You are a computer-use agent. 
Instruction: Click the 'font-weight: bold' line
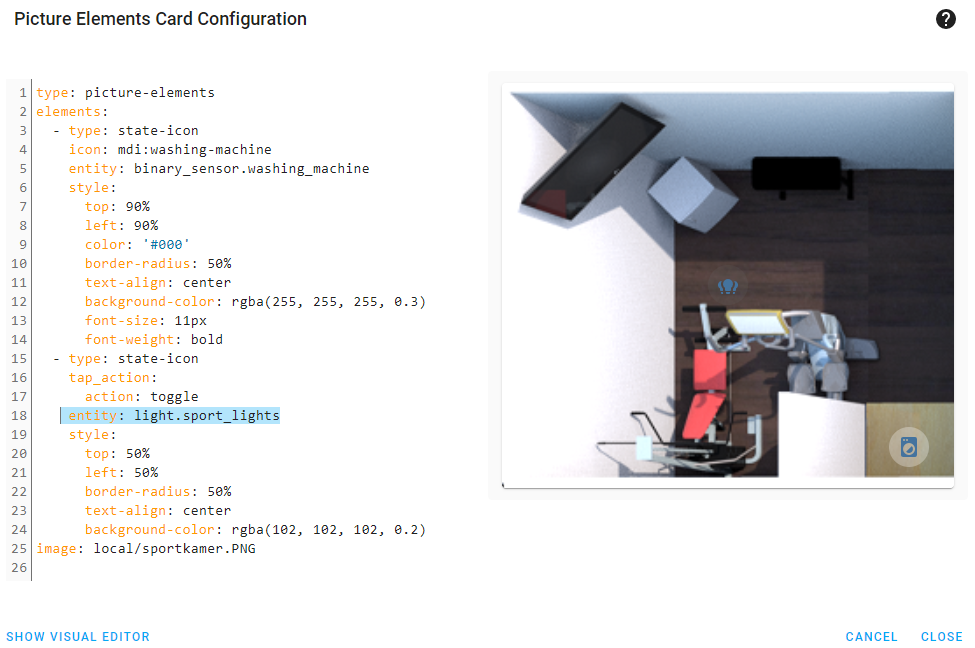(154, 340)
